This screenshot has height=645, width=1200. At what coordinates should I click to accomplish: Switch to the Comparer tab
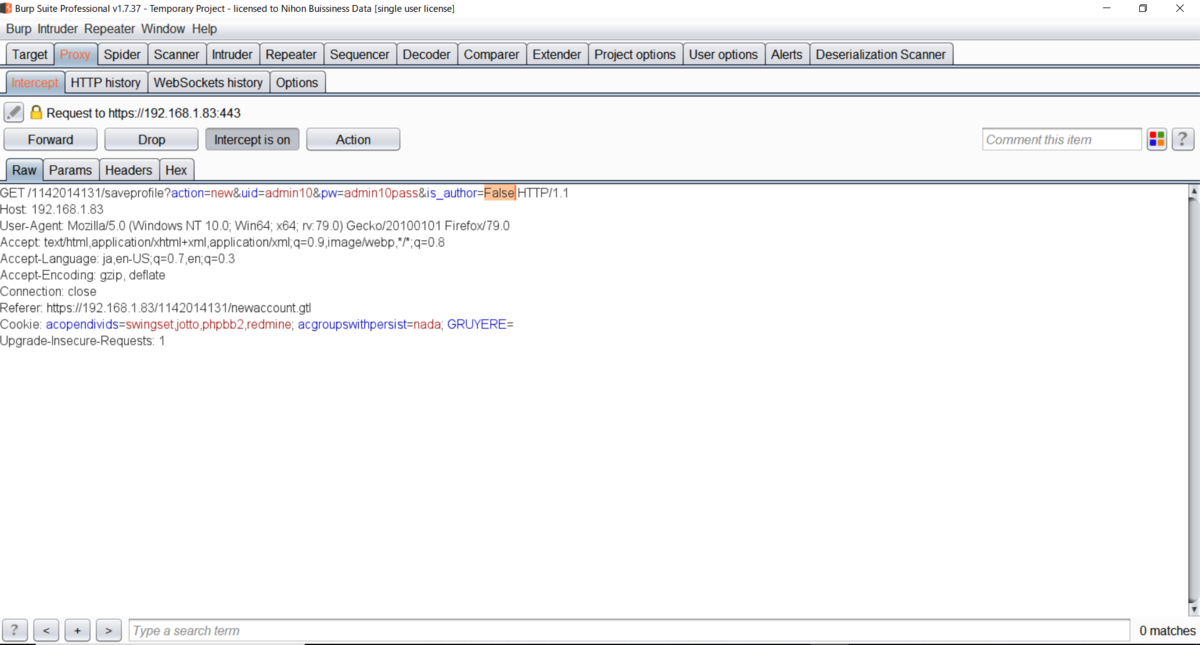[x=492, y=54]
